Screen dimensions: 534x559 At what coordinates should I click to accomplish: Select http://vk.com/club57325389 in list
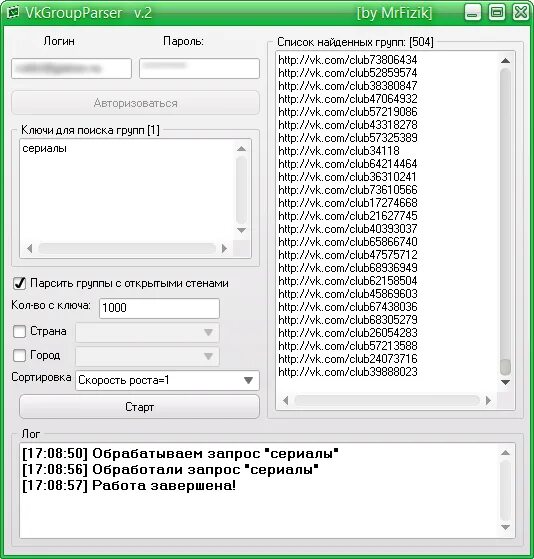pos(348,138)
